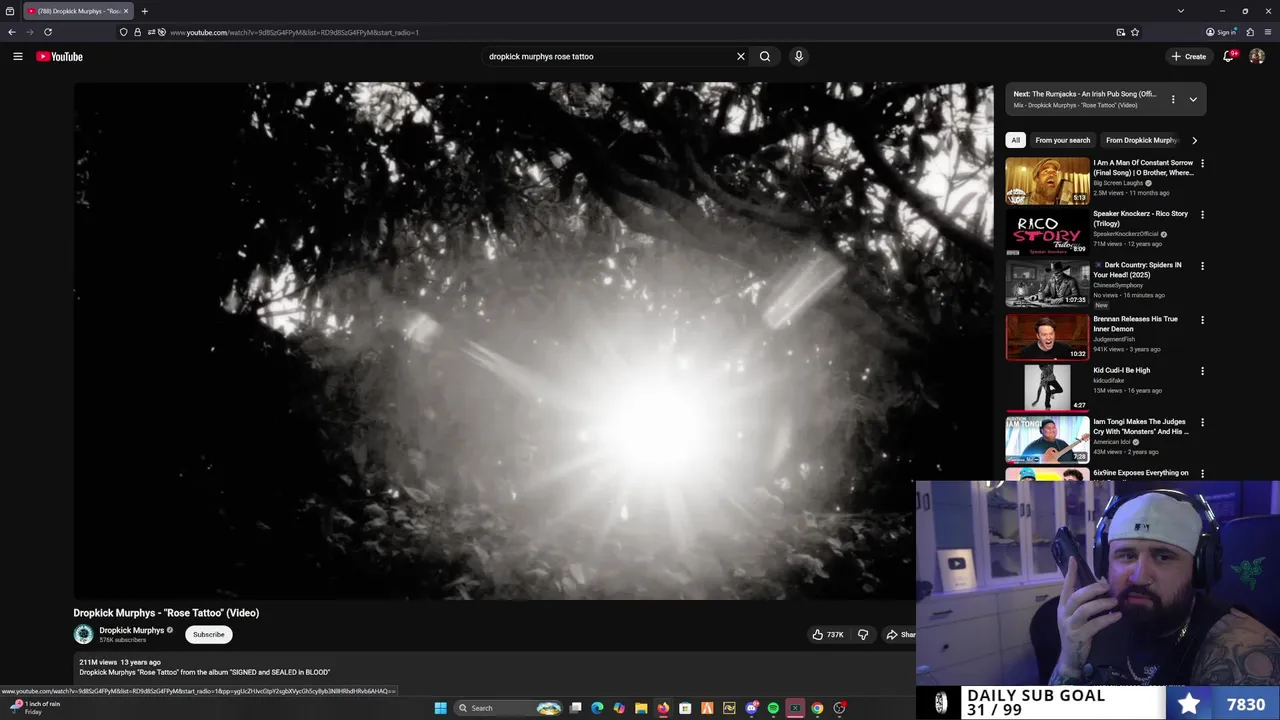1280x720 pixels.
Task: Open options for the Mix playlist
Action: [1173, 99]
